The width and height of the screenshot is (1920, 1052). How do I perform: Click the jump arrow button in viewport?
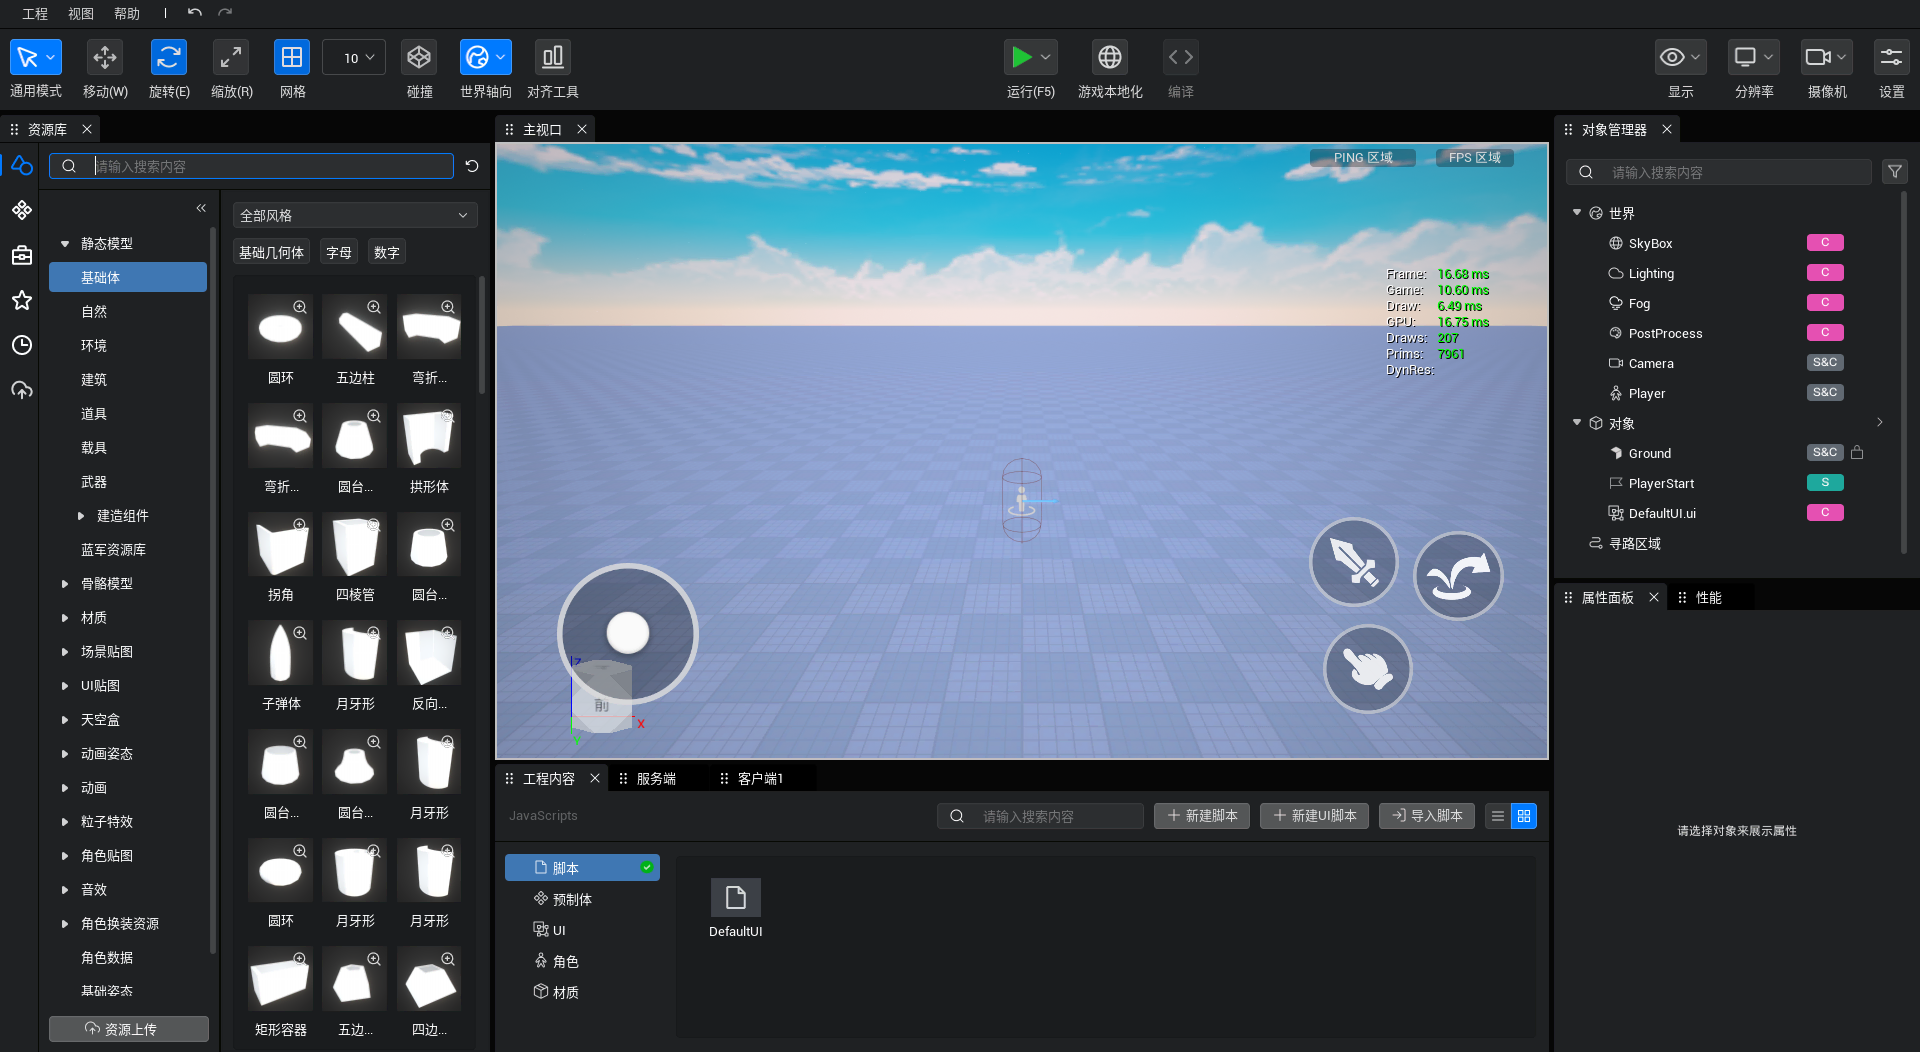pyautogui.click(x=1458, y=576)
